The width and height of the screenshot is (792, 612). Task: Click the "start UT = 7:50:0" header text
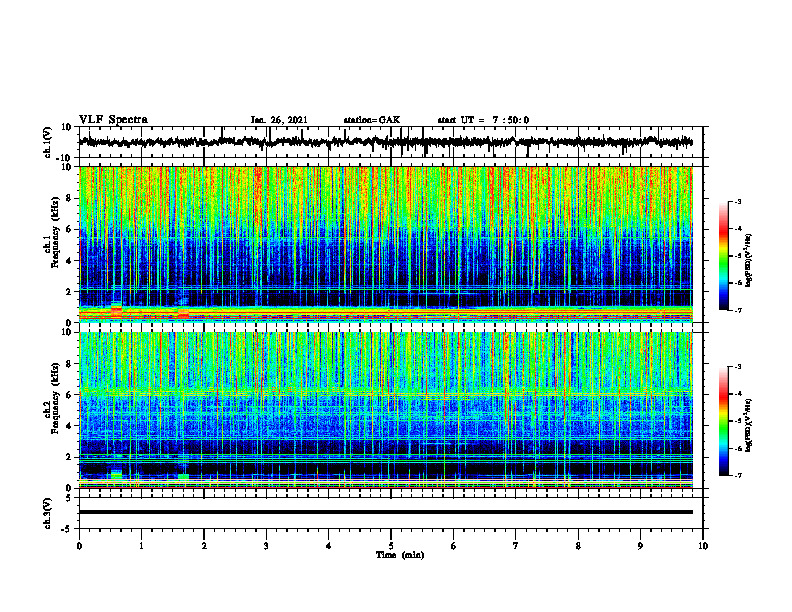pos(483,120)
